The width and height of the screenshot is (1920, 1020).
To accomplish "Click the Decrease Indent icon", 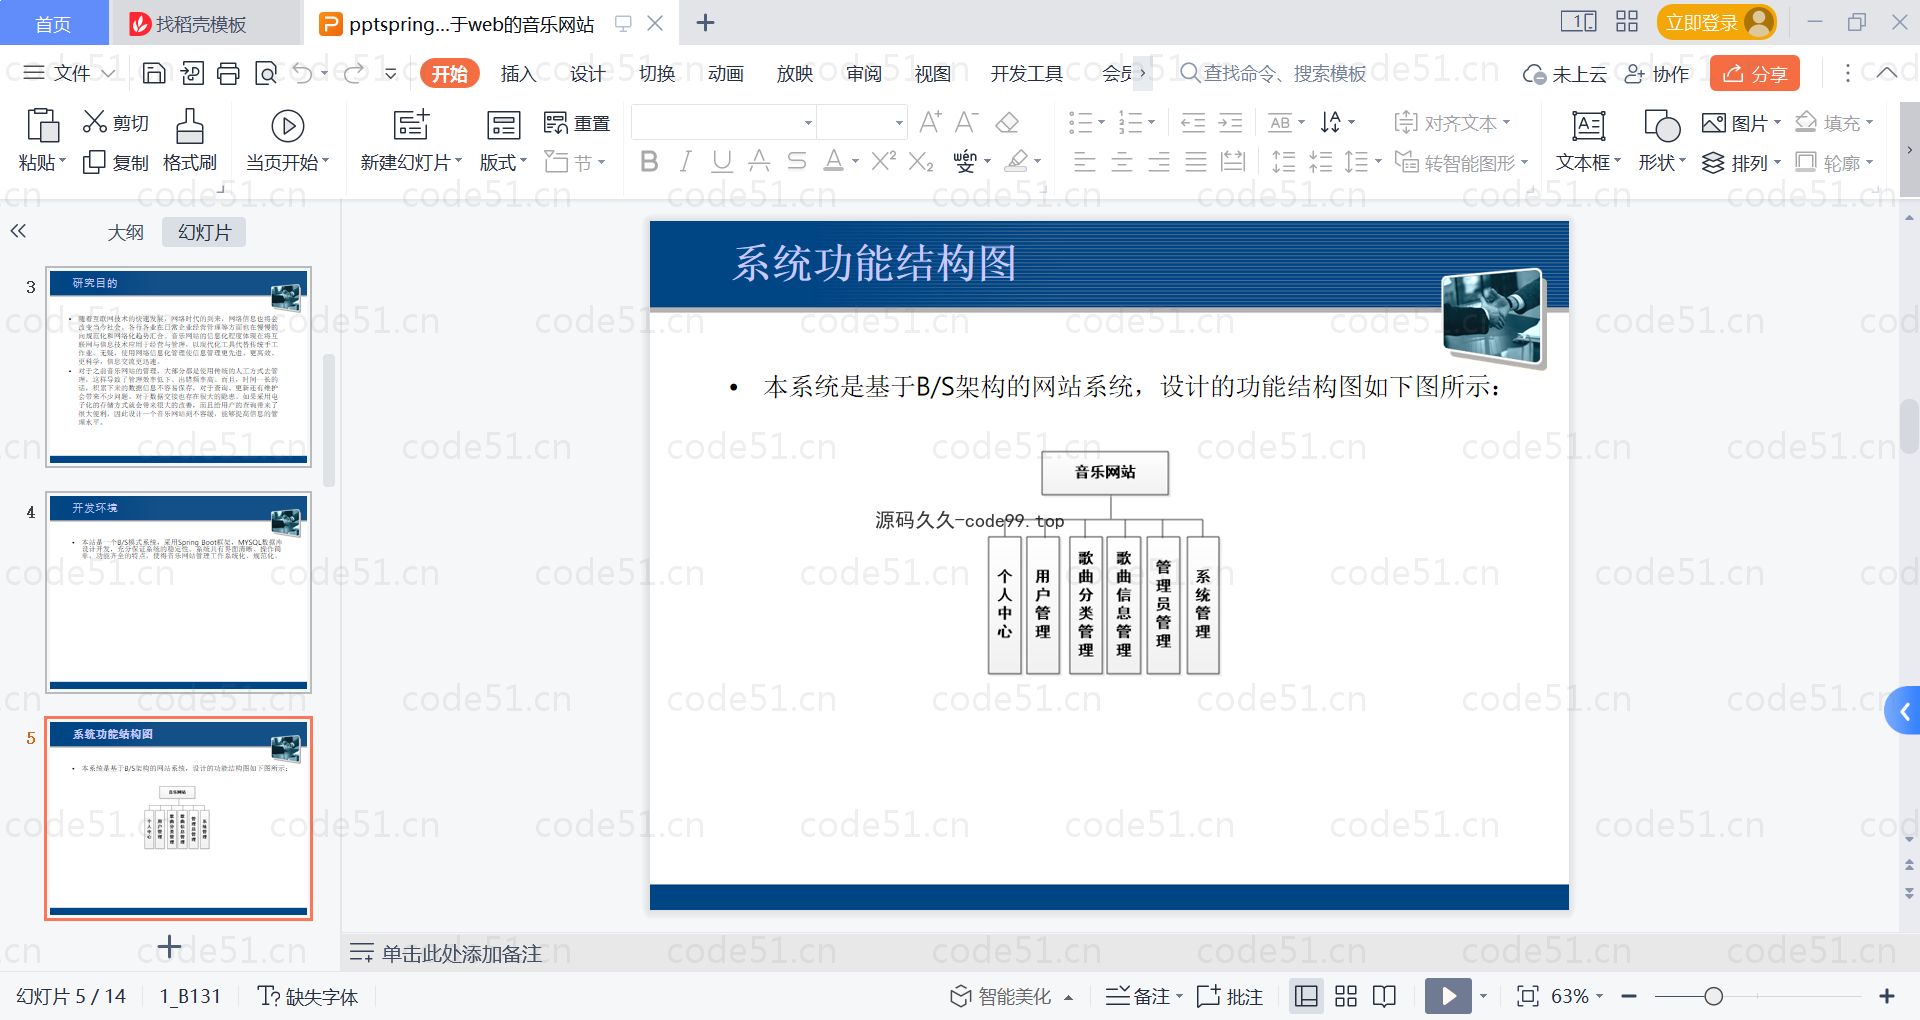I will [x=1193, y=123].
